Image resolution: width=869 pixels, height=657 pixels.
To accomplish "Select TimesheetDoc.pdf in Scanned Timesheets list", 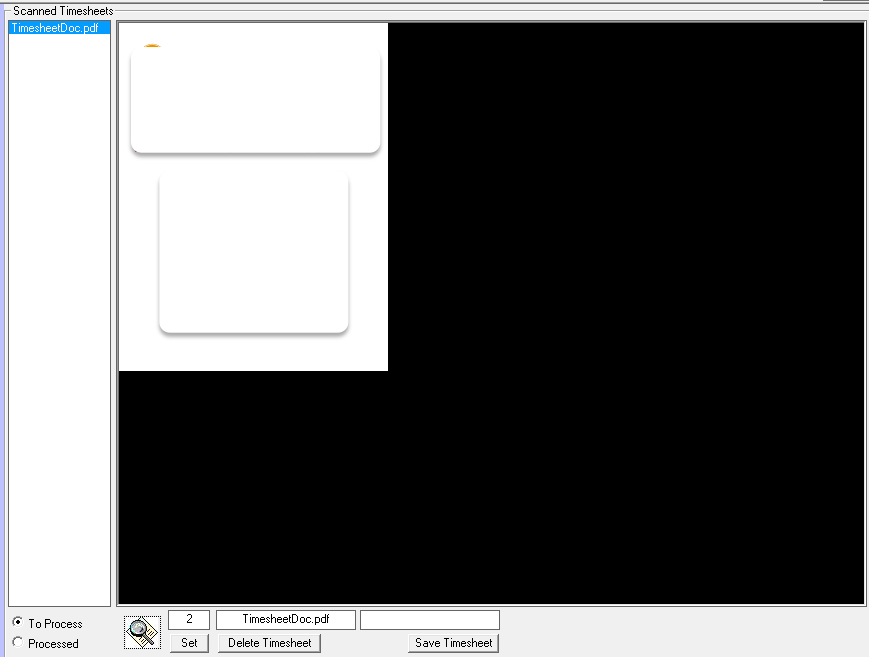I will coord(55,28).
